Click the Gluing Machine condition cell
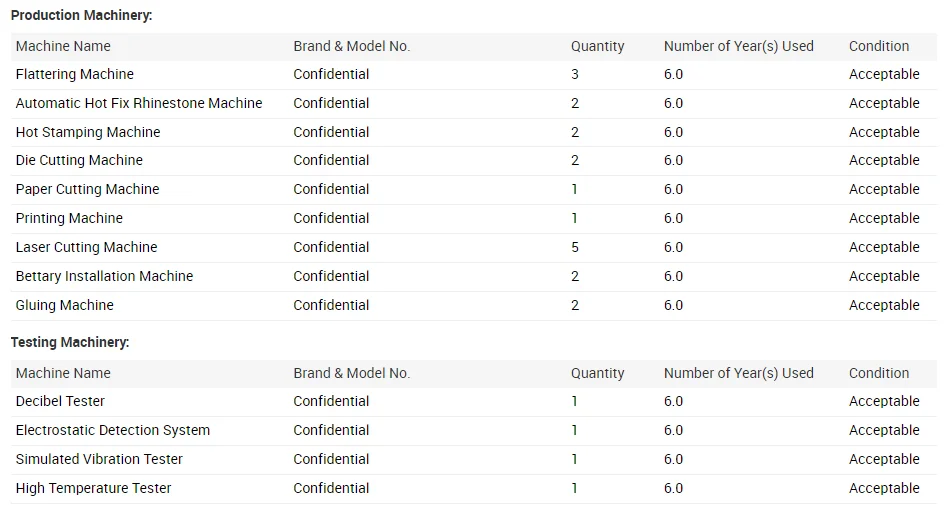This screenshot has width=946, height=519. point(884,305)
